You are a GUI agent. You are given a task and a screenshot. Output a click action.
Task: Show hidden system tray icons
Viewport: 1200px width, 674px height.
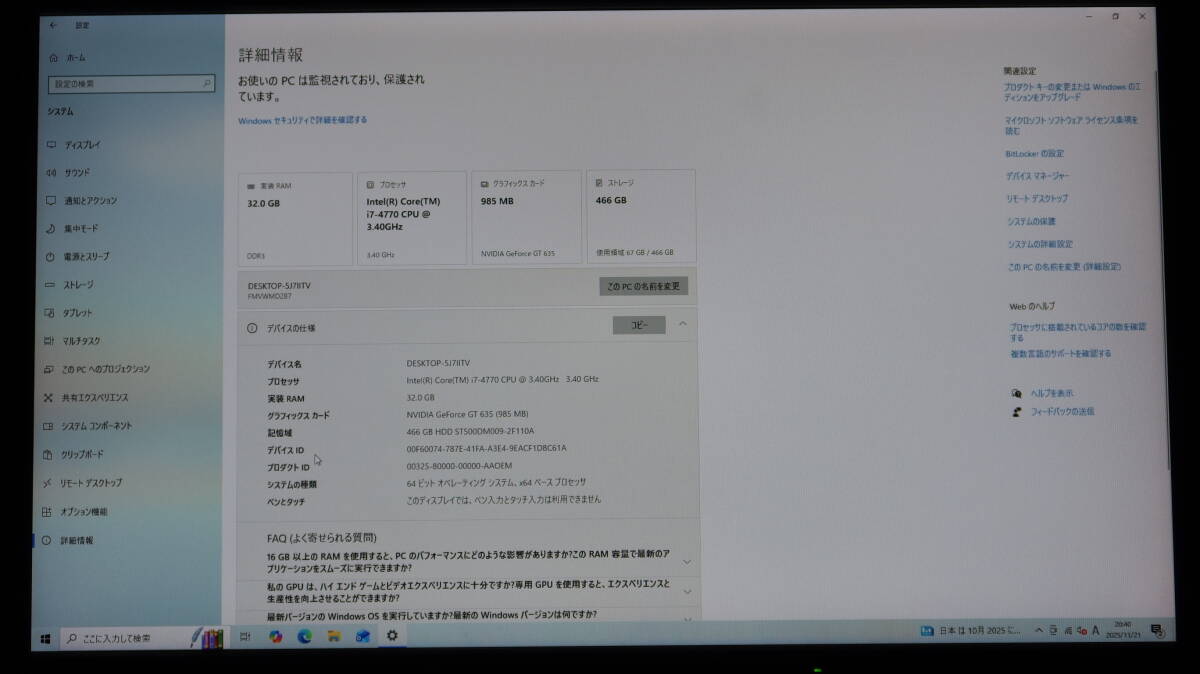point(1039,630)
